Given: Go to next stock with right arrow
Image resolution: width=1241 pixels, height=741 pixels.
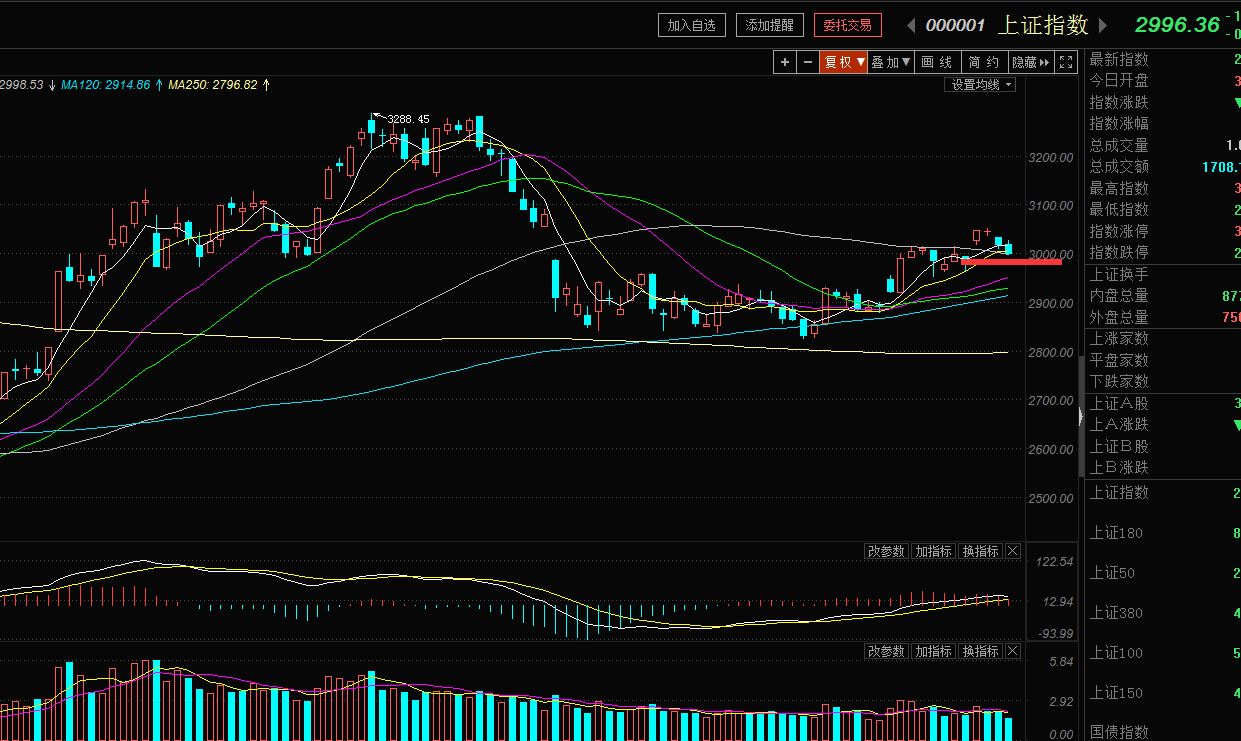Looking at the screenshot, I should click(x=1103, y=25).
